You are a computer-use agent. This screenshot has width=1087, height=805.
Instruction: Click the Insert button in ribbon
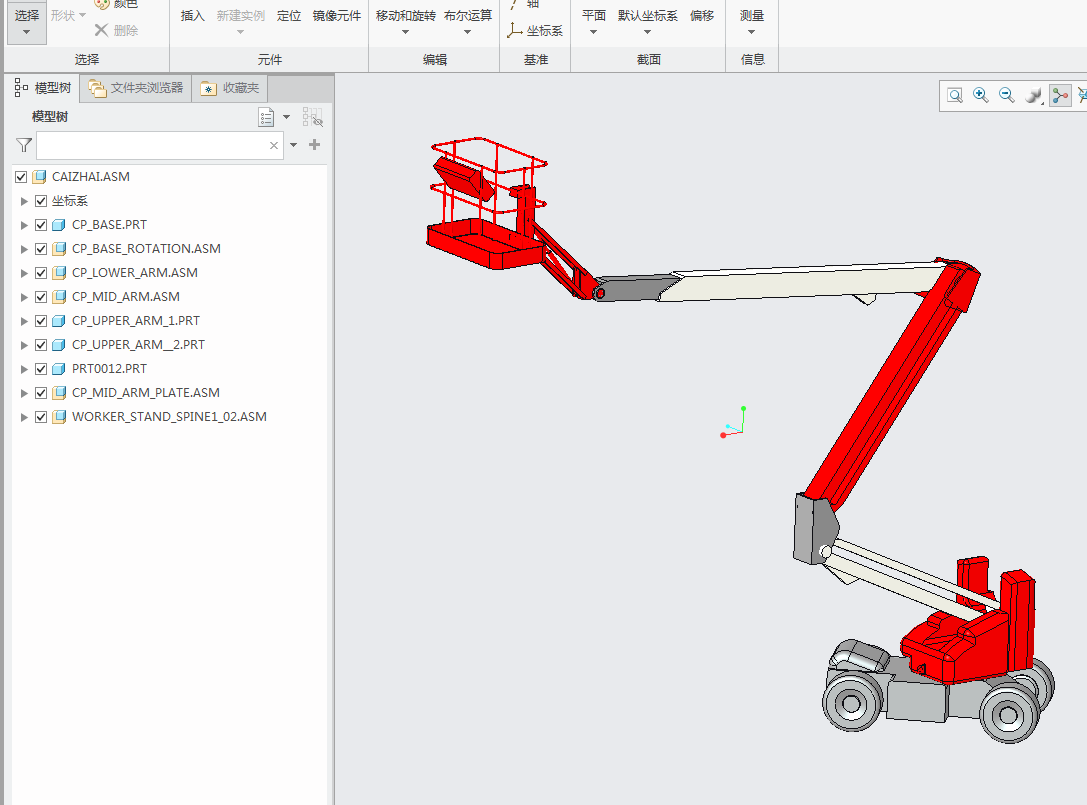coord(193,16)
